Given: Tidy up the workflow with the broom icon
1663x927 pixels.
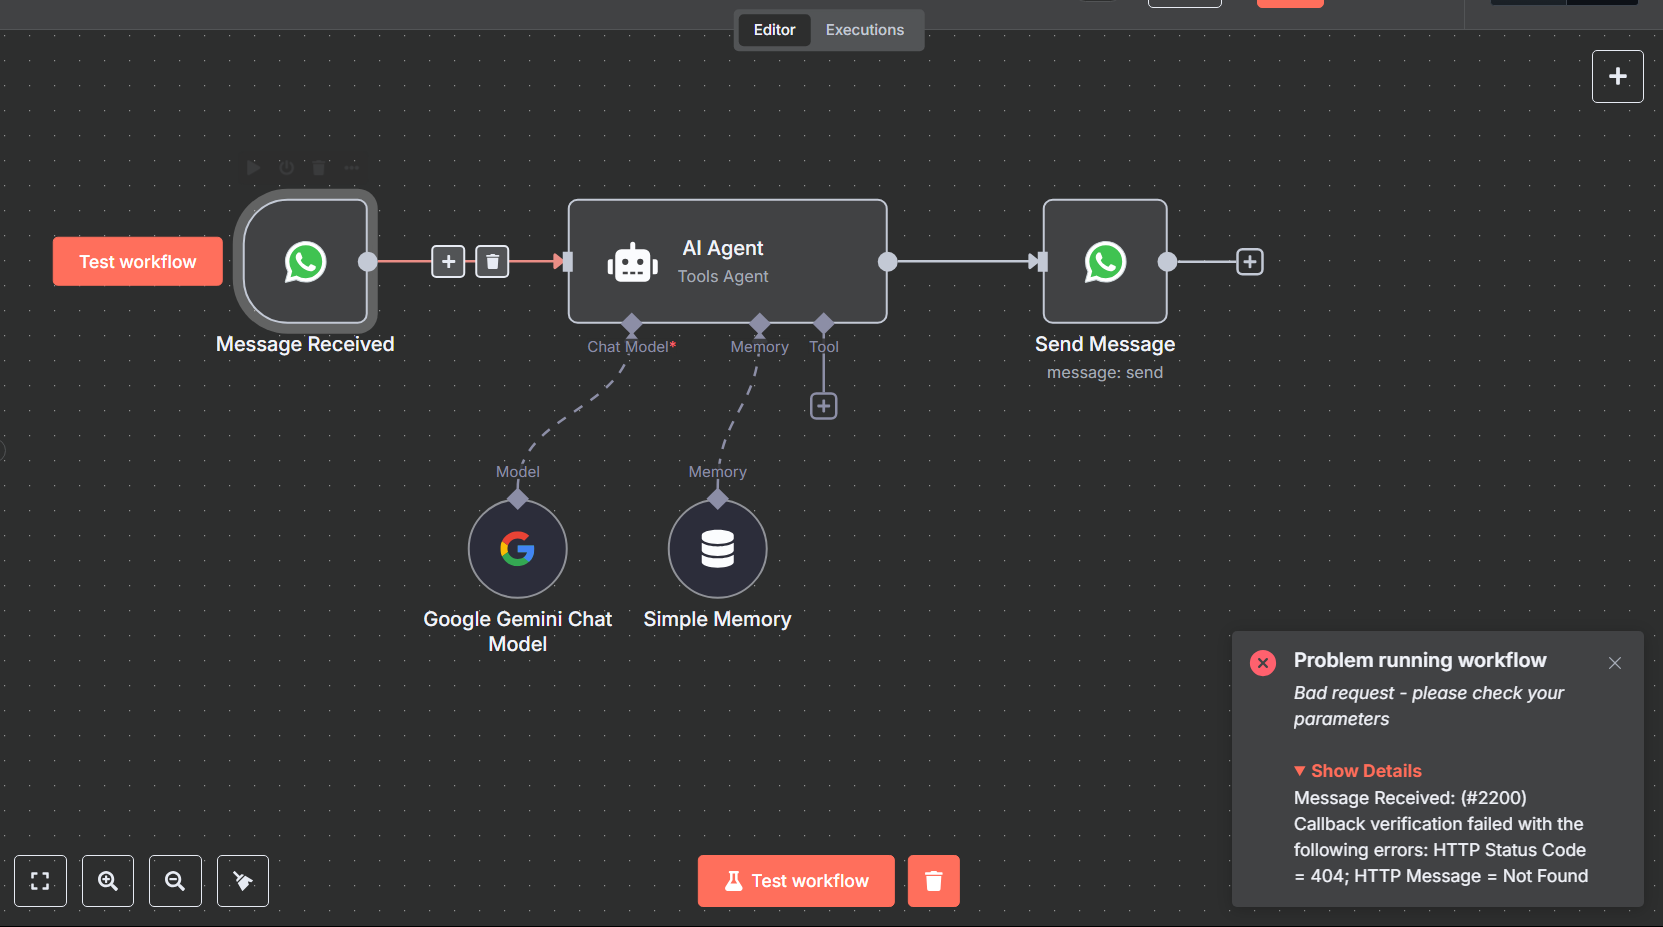Looking at the screenshot, I should [243, 881].
